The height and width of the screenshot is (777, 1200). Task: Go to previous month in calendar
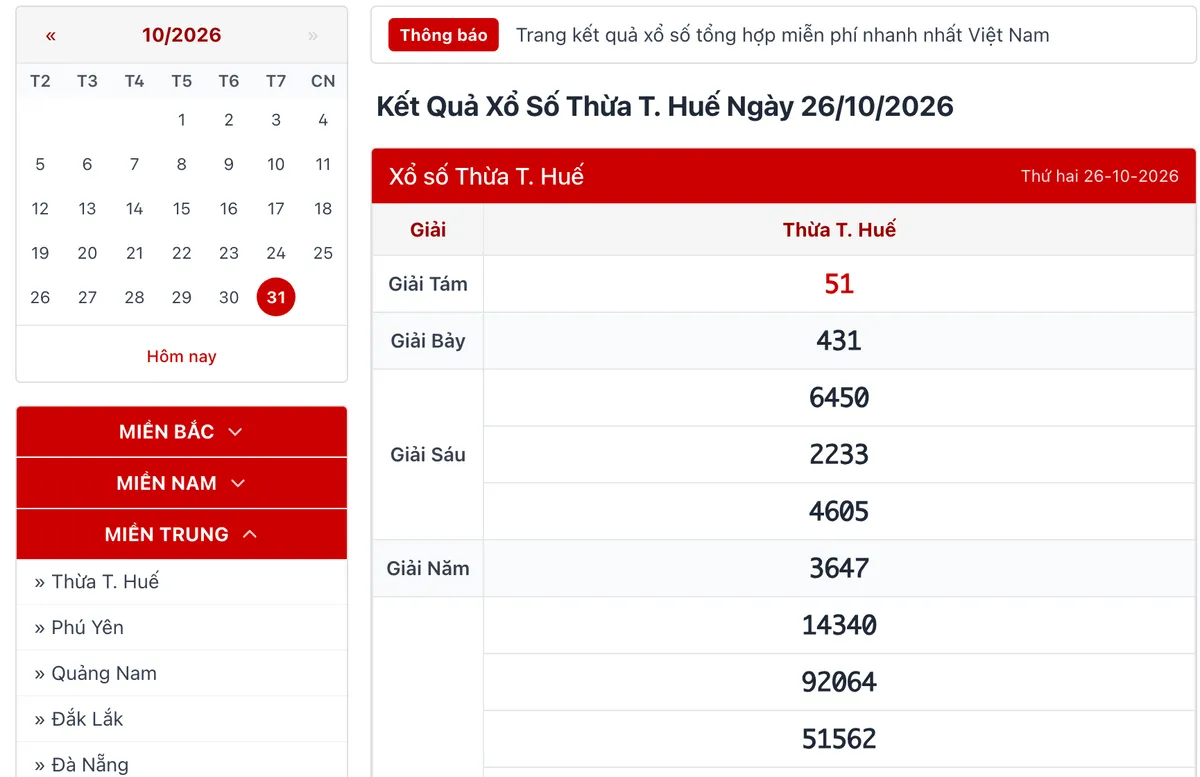(51, 36)
